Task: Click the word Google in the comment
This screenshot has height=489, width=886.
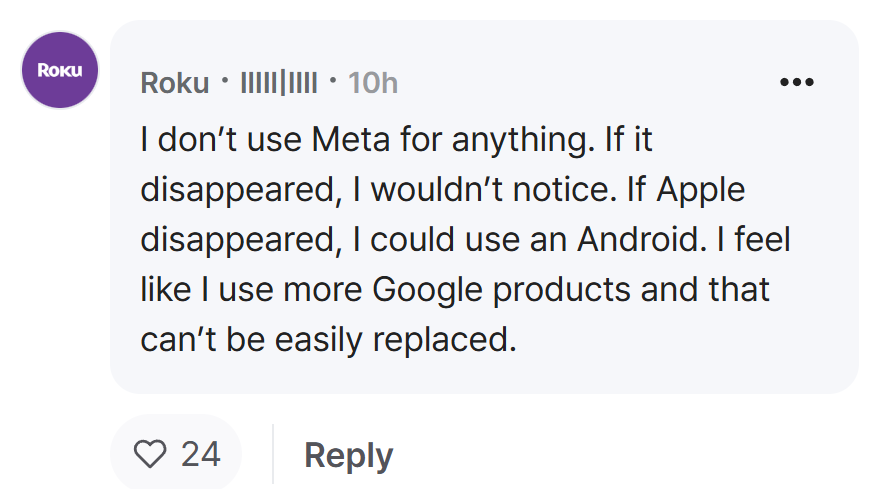Action: (427, 291)
